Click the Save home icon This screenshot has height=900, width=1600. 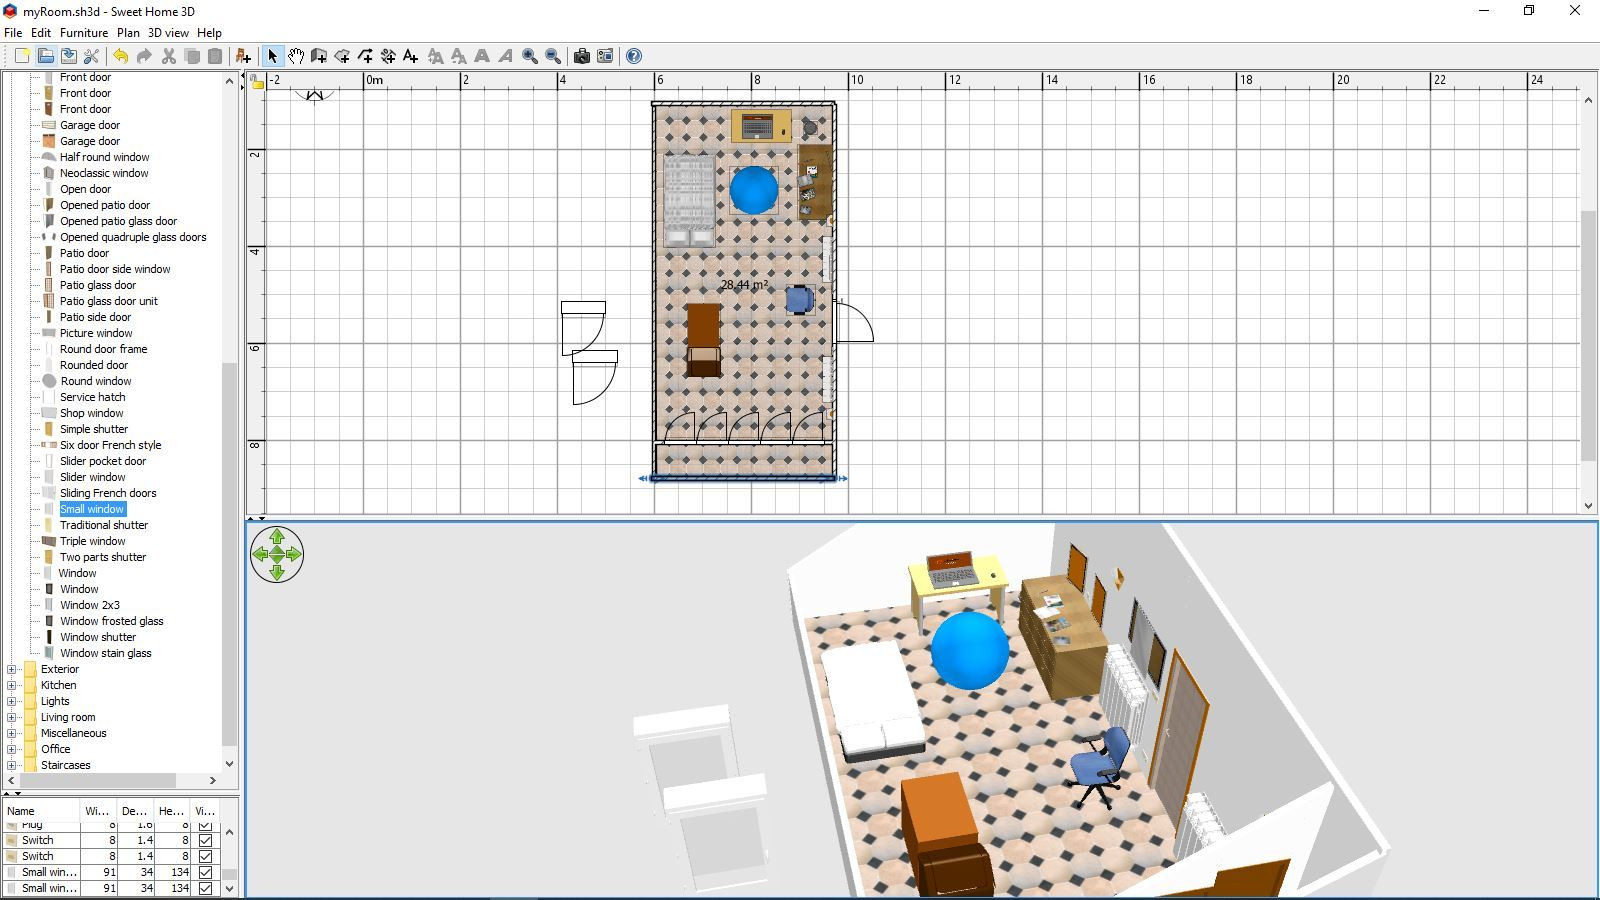[x=68, y=56]
